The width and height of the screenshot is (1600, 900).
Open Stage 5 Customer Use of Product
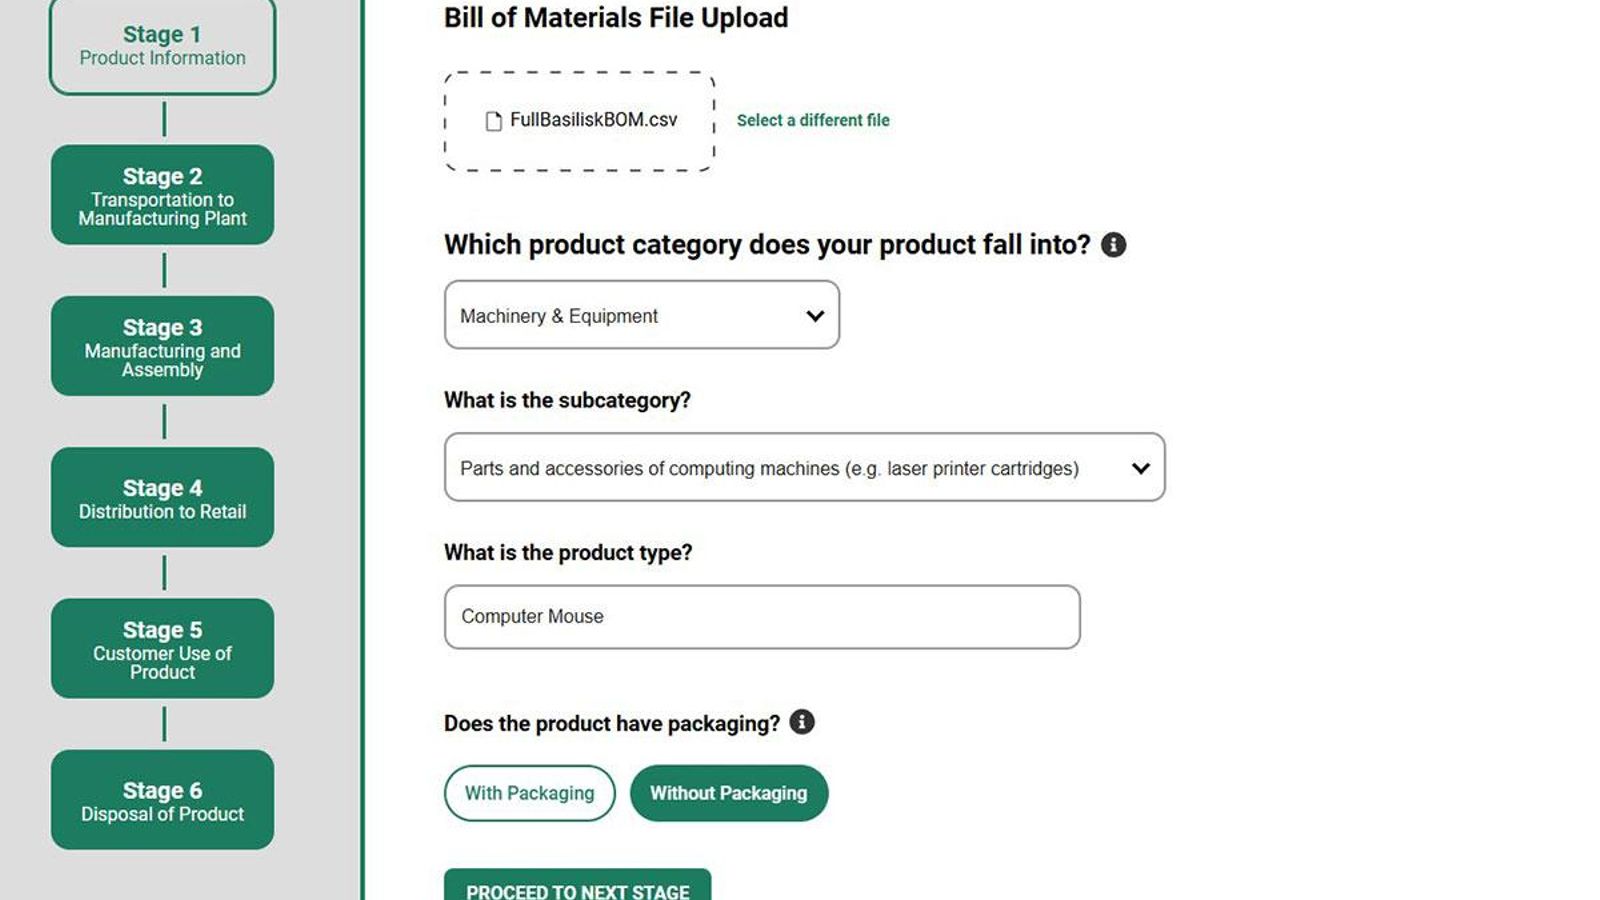[x=162, y=648]
